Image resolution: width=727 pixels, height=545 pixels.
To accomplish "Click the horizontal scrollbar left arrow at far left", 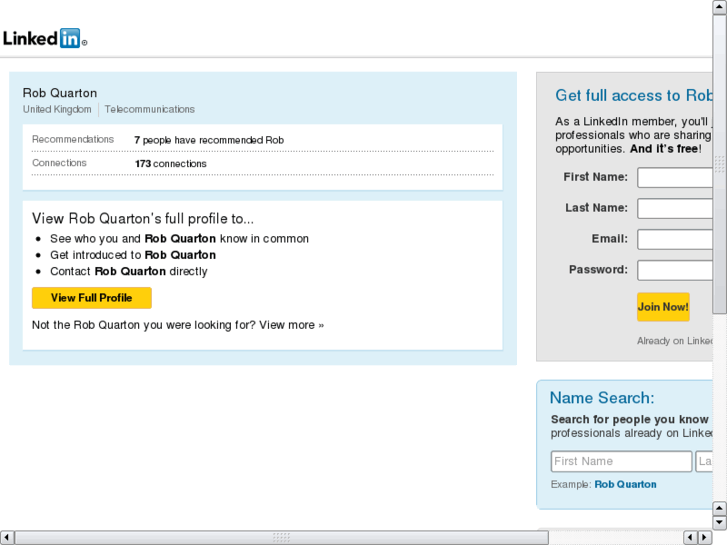I will click(x=7, y=537).
